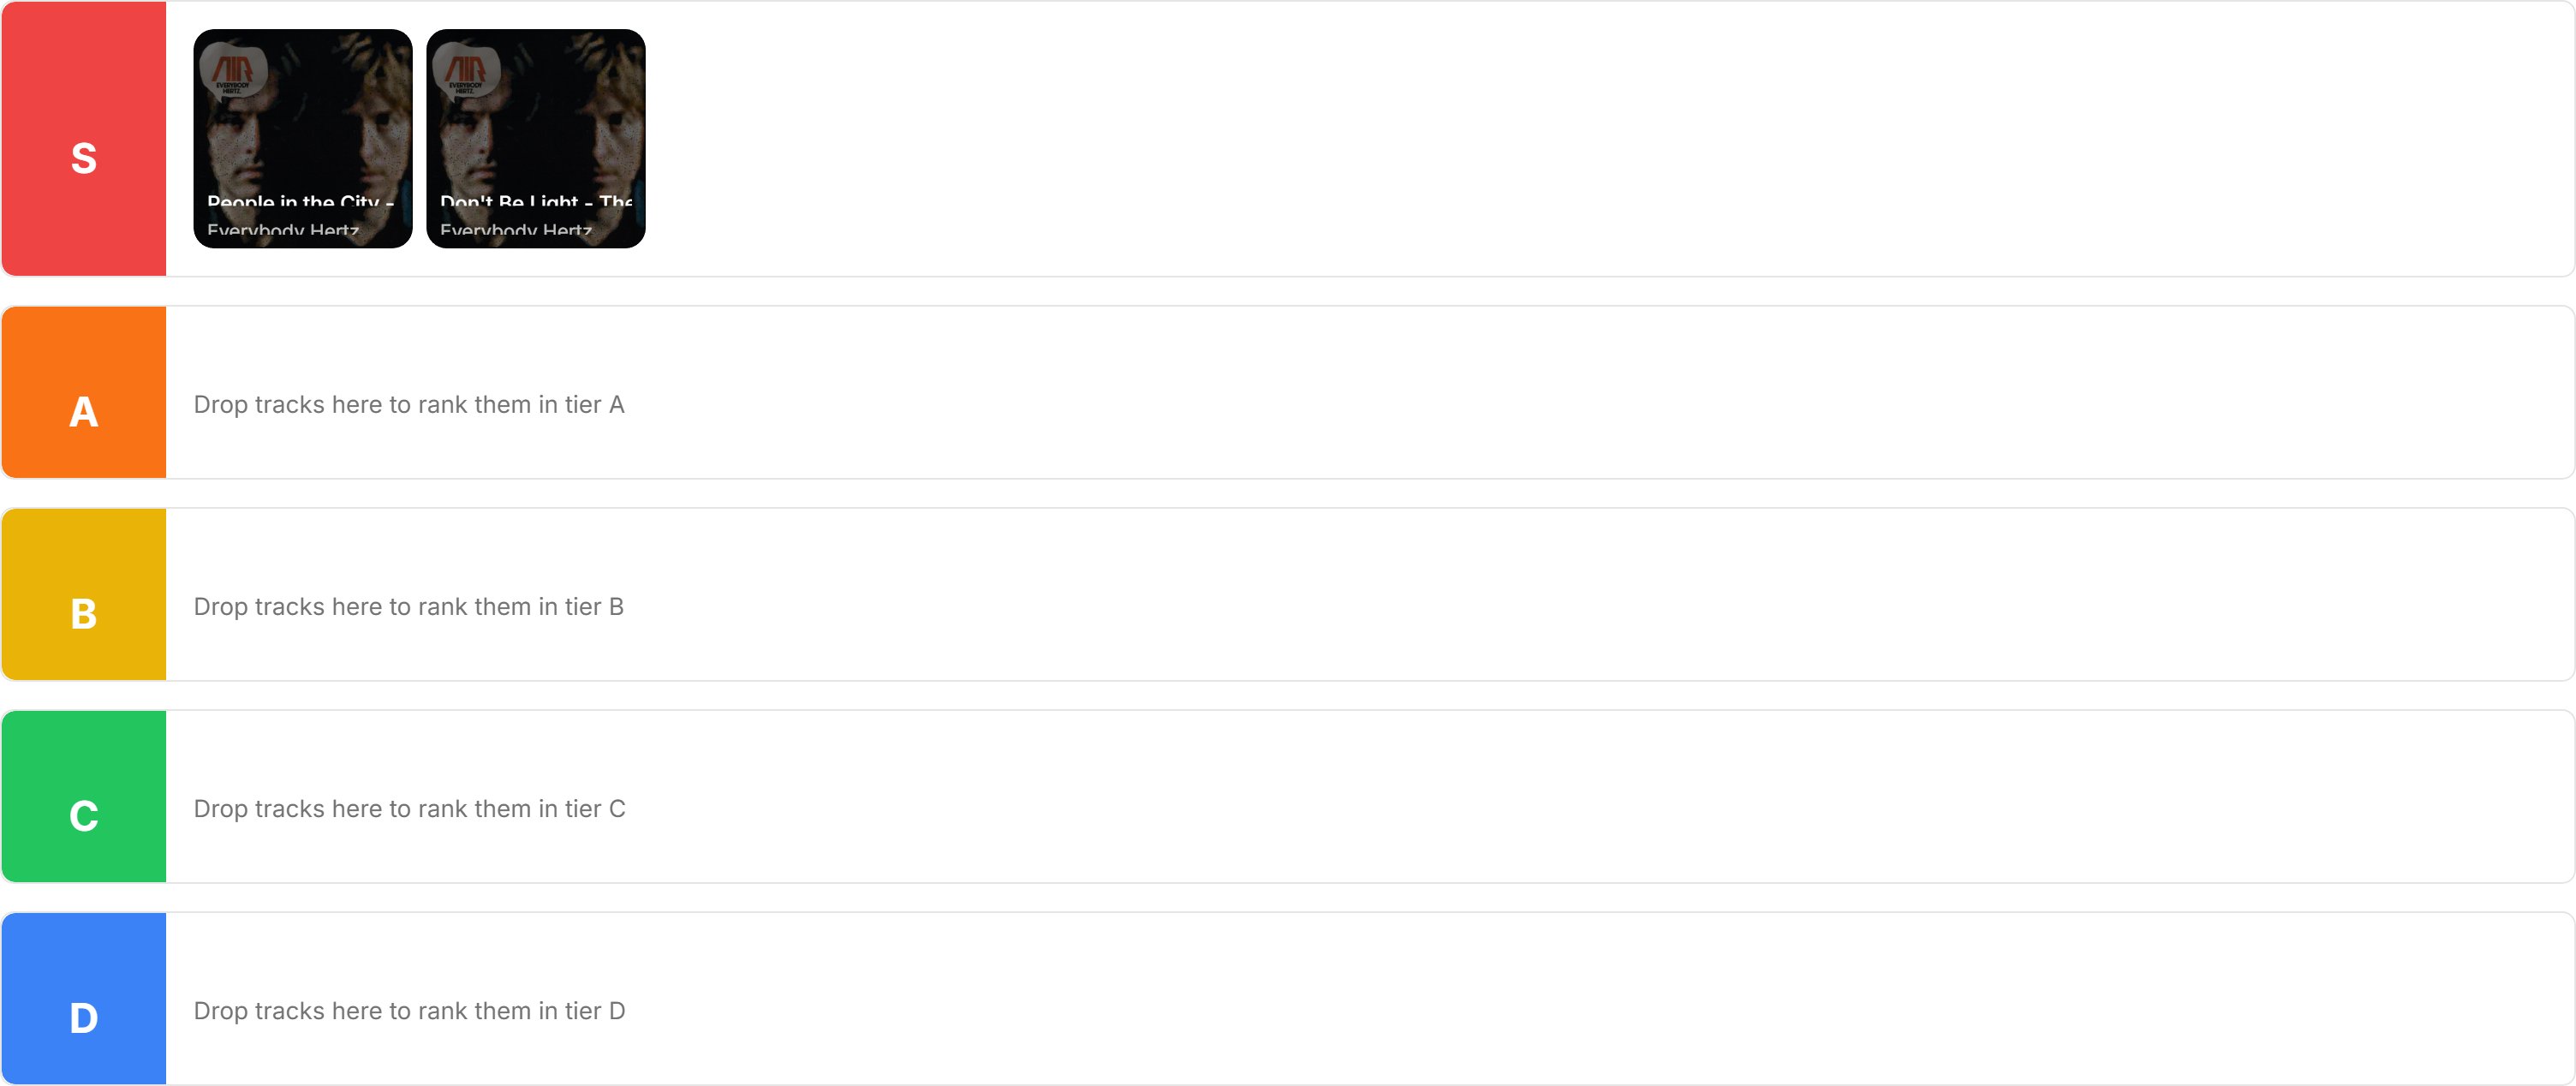2576x1086 pixels.
Task: Select the Don't Be Light track card
Action: point(536,138)
